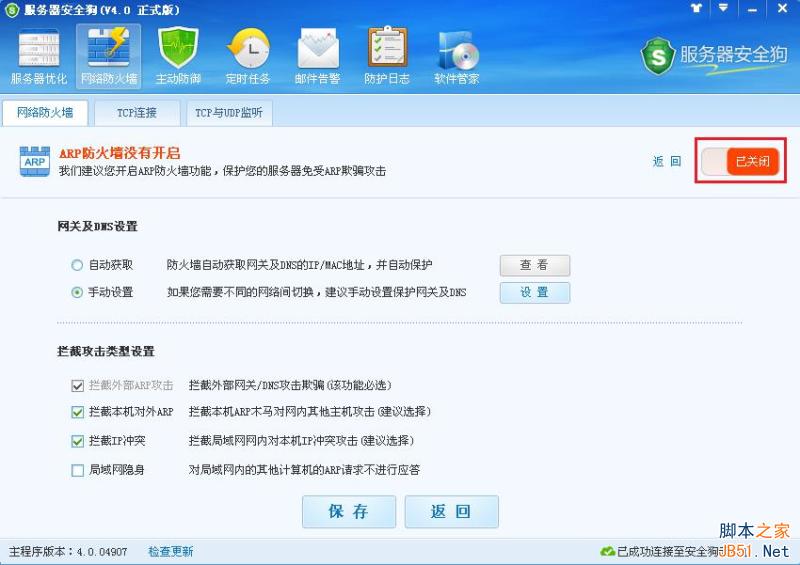
Task: Uncheck 拦截IP冲突 checkbox
Action: coord(78,441)
